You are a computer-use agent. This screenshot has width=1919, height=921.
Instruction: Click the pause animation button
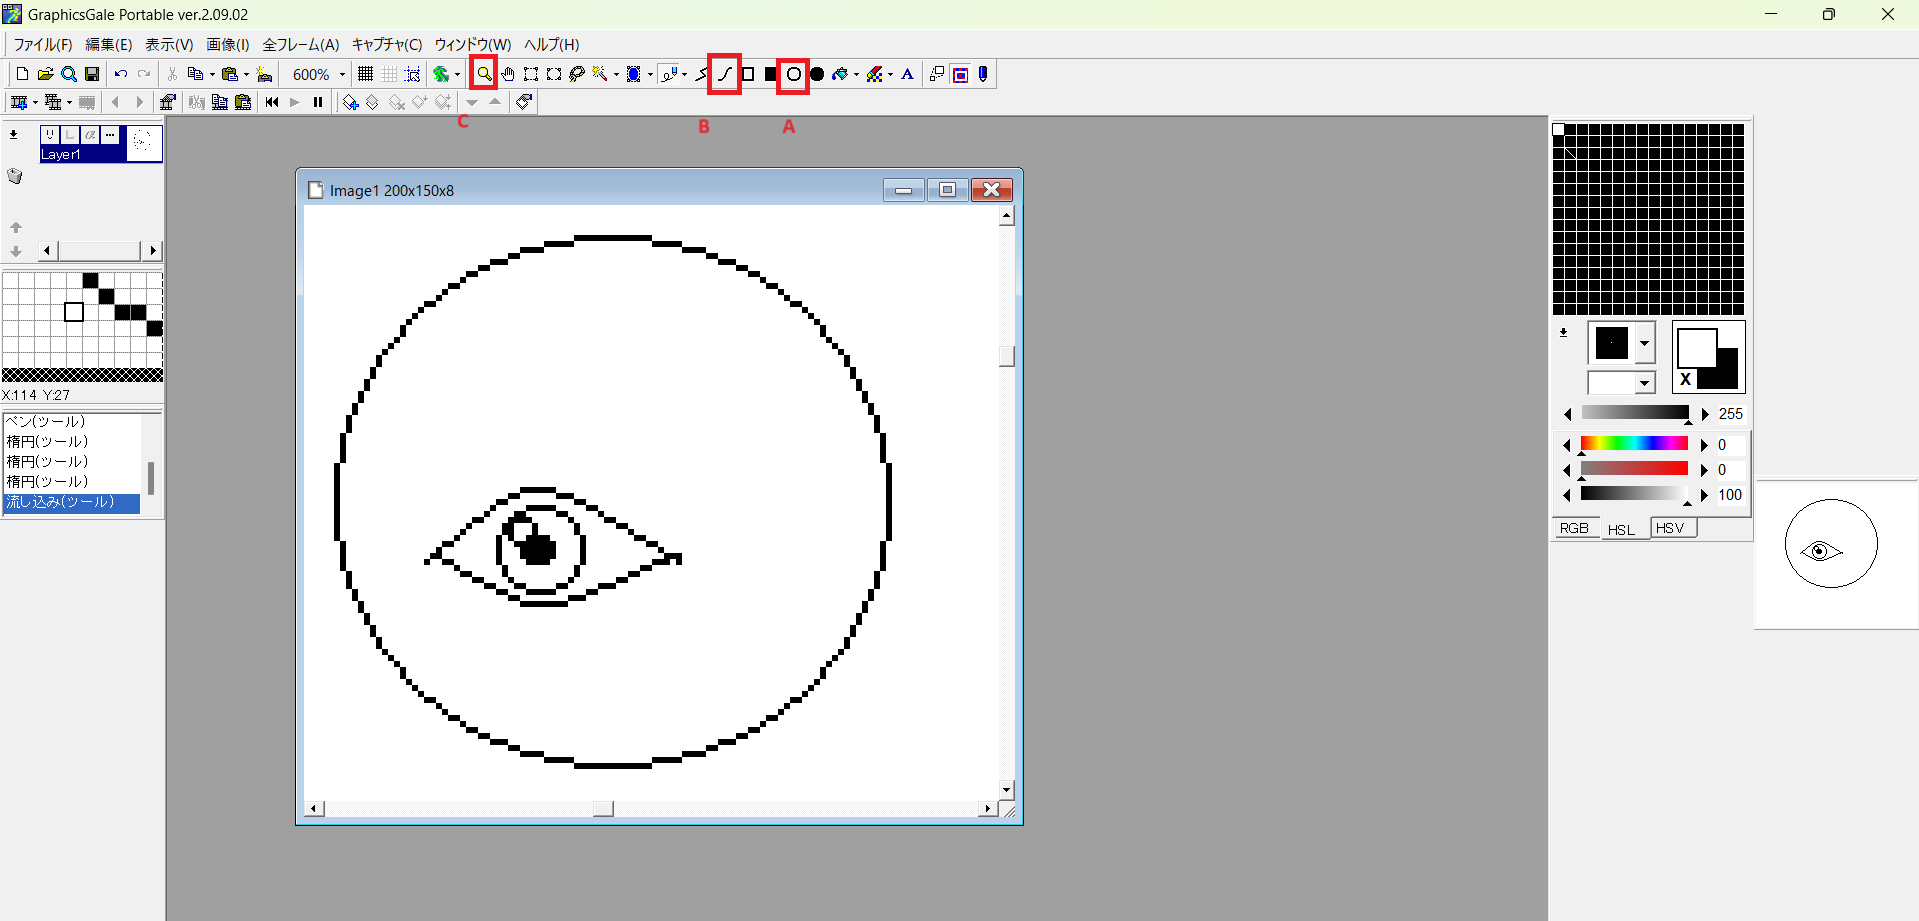[318, 102]
